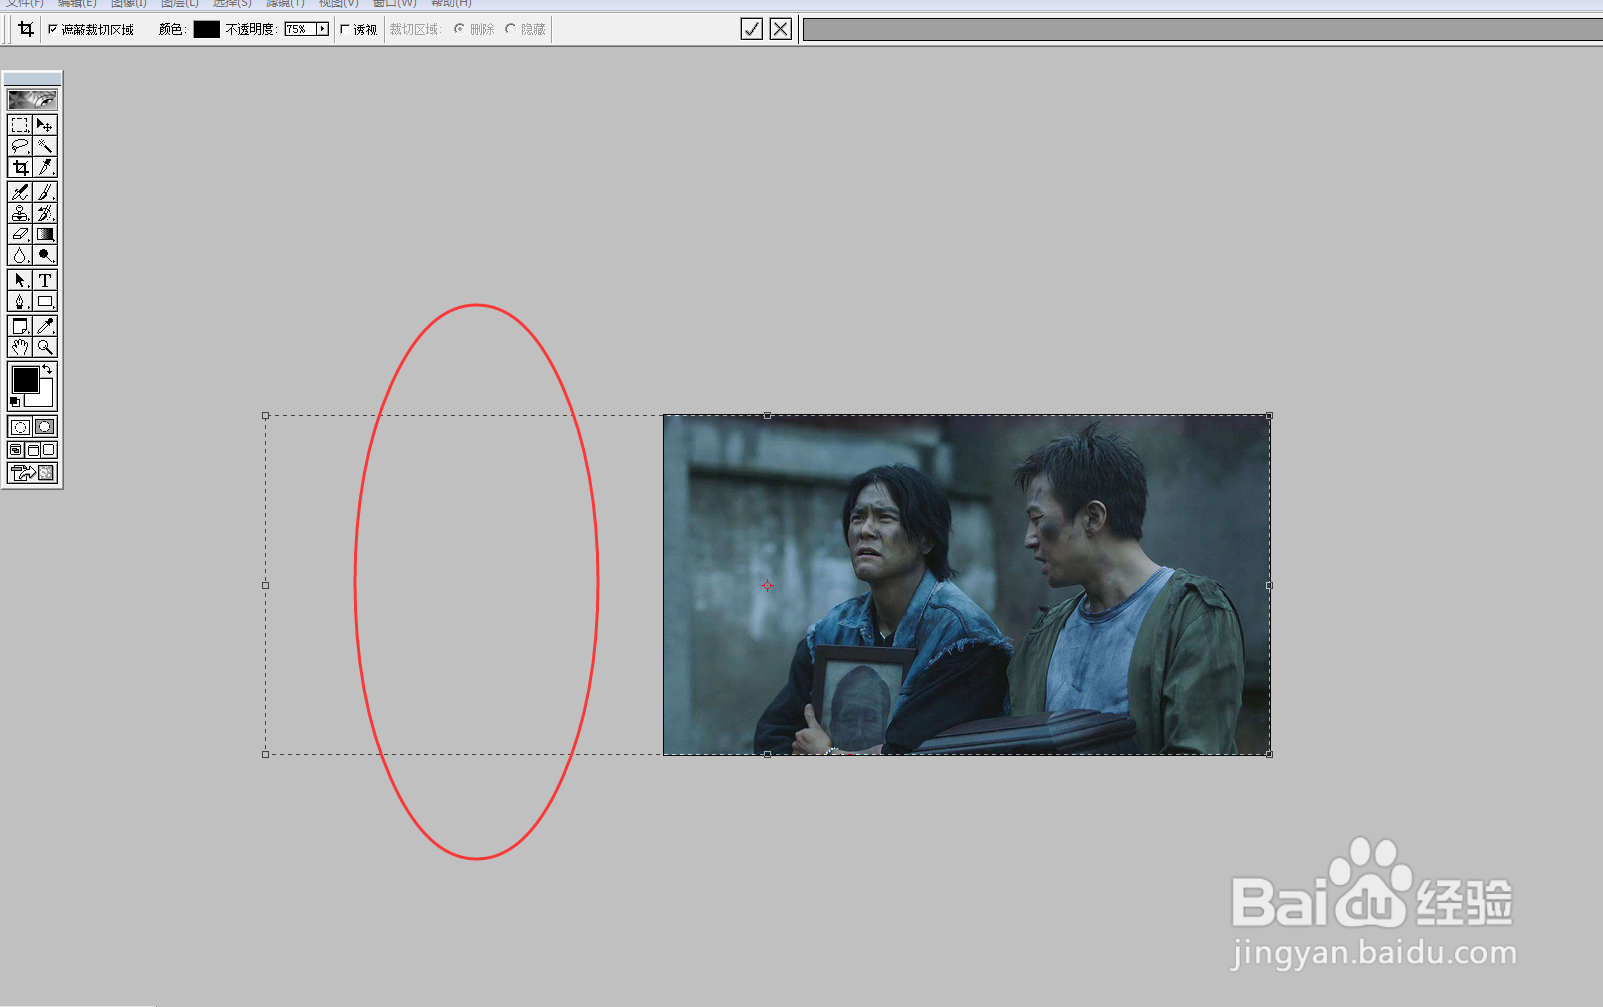Select the Magic Wand tool
The image size is (1603, 1007).
(45, 146)
